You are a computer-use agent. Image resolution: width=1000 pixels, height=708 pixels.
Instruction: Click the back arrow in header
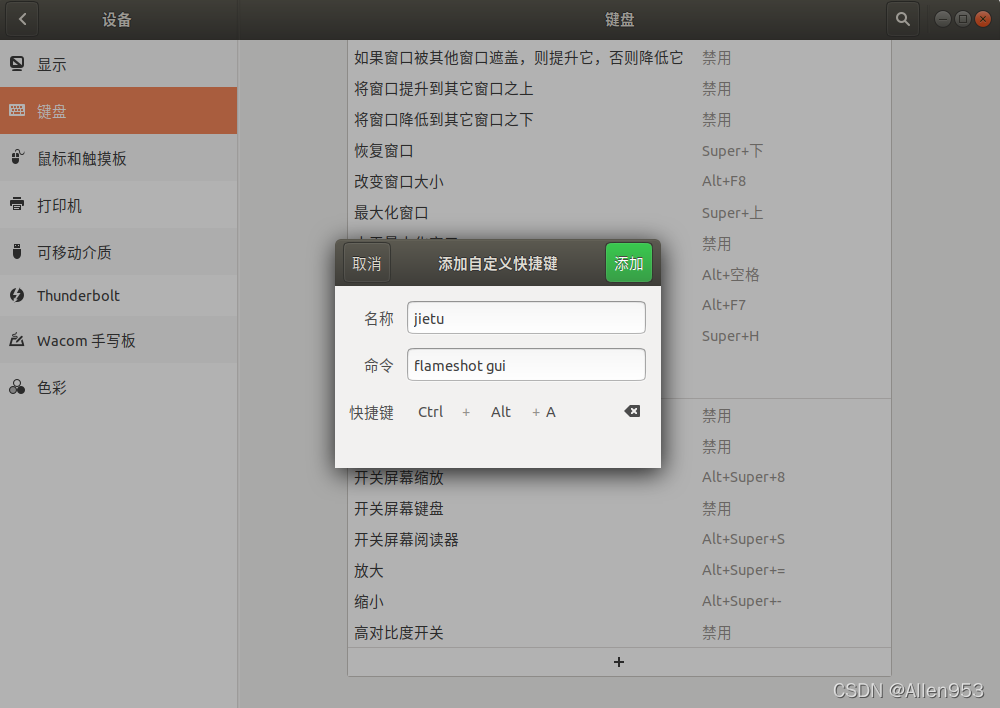click(22, 19)
